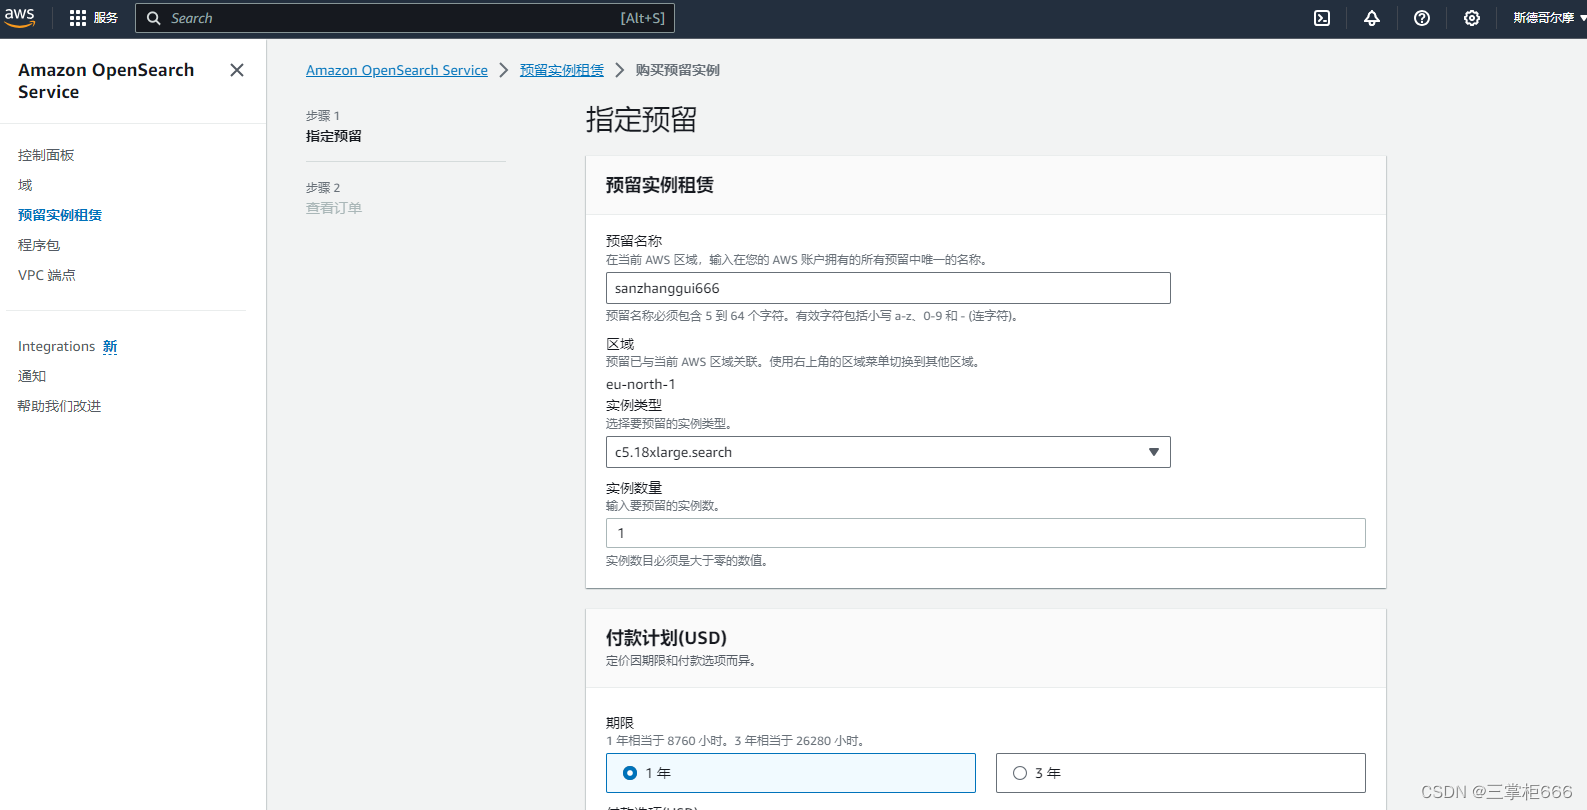This screenshot has width=1587, height=810.
Task: Click the Amazon OpenSearch Service sidebar title
Action: [106, 81]
